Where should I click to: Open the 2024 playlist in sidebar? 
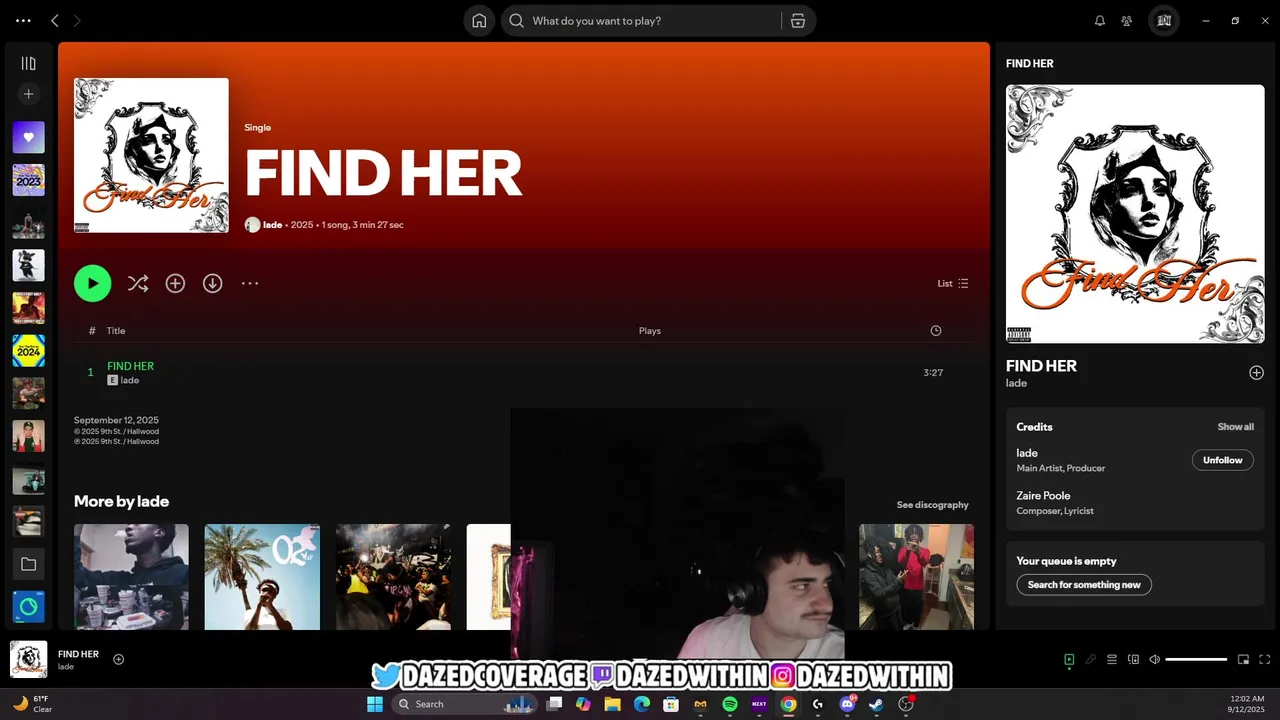[x=28, y=351]
